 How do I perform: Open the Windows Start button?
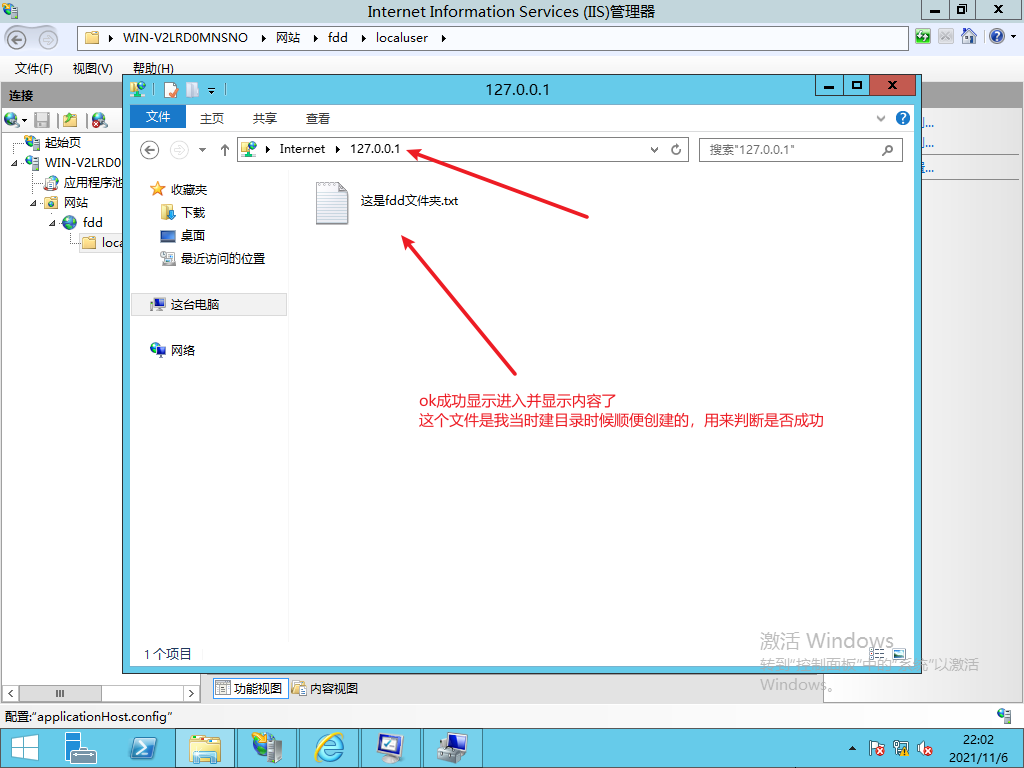point(24,748)
